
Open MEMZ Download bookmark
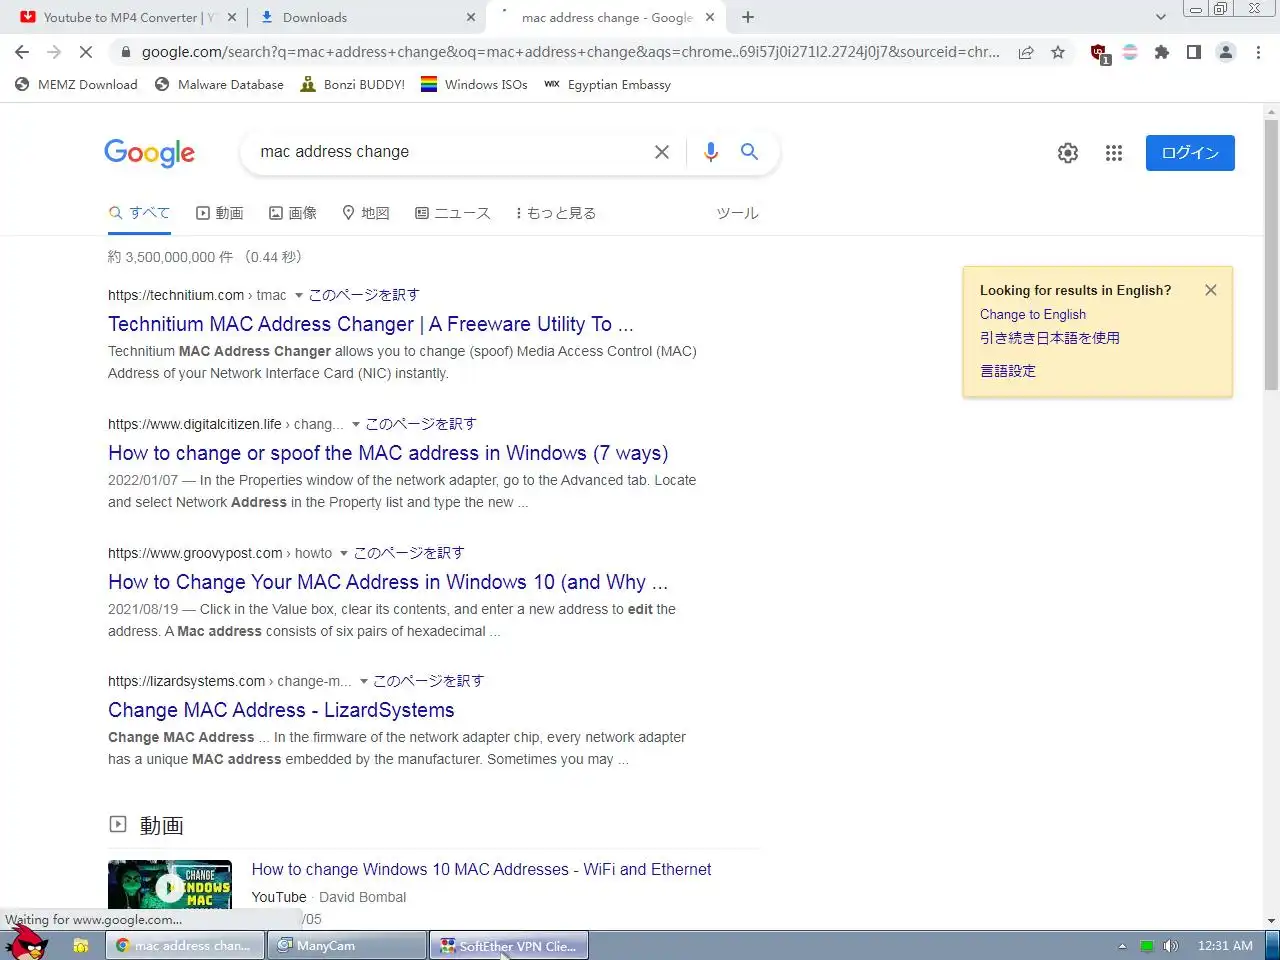[x=77, y=85]
